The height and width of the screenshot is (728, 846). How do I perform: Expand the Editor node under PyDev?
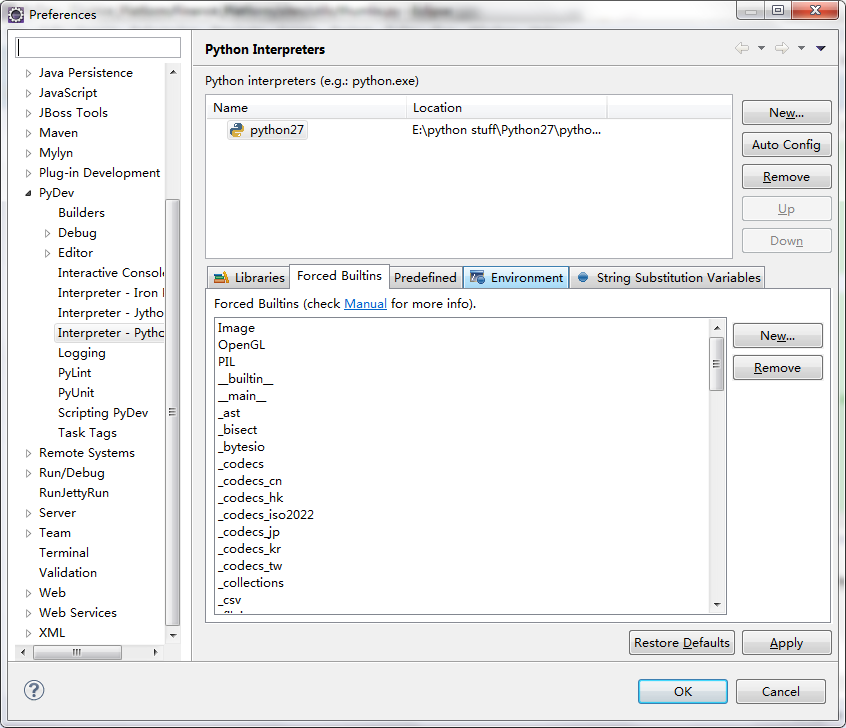pos(47,253)
